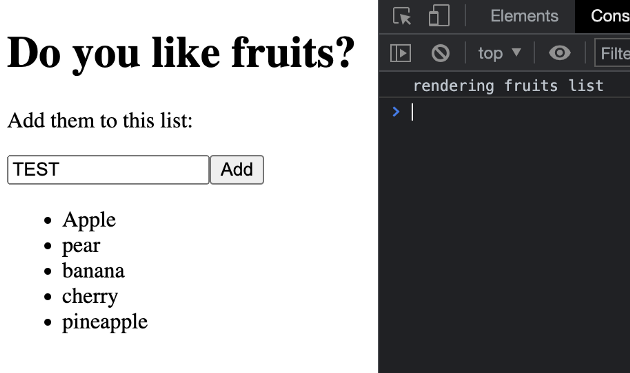Viewport: 630px width, 373px height.
Task: Click the 'Add them to this list:' text
Action: (x=100, y=120)
